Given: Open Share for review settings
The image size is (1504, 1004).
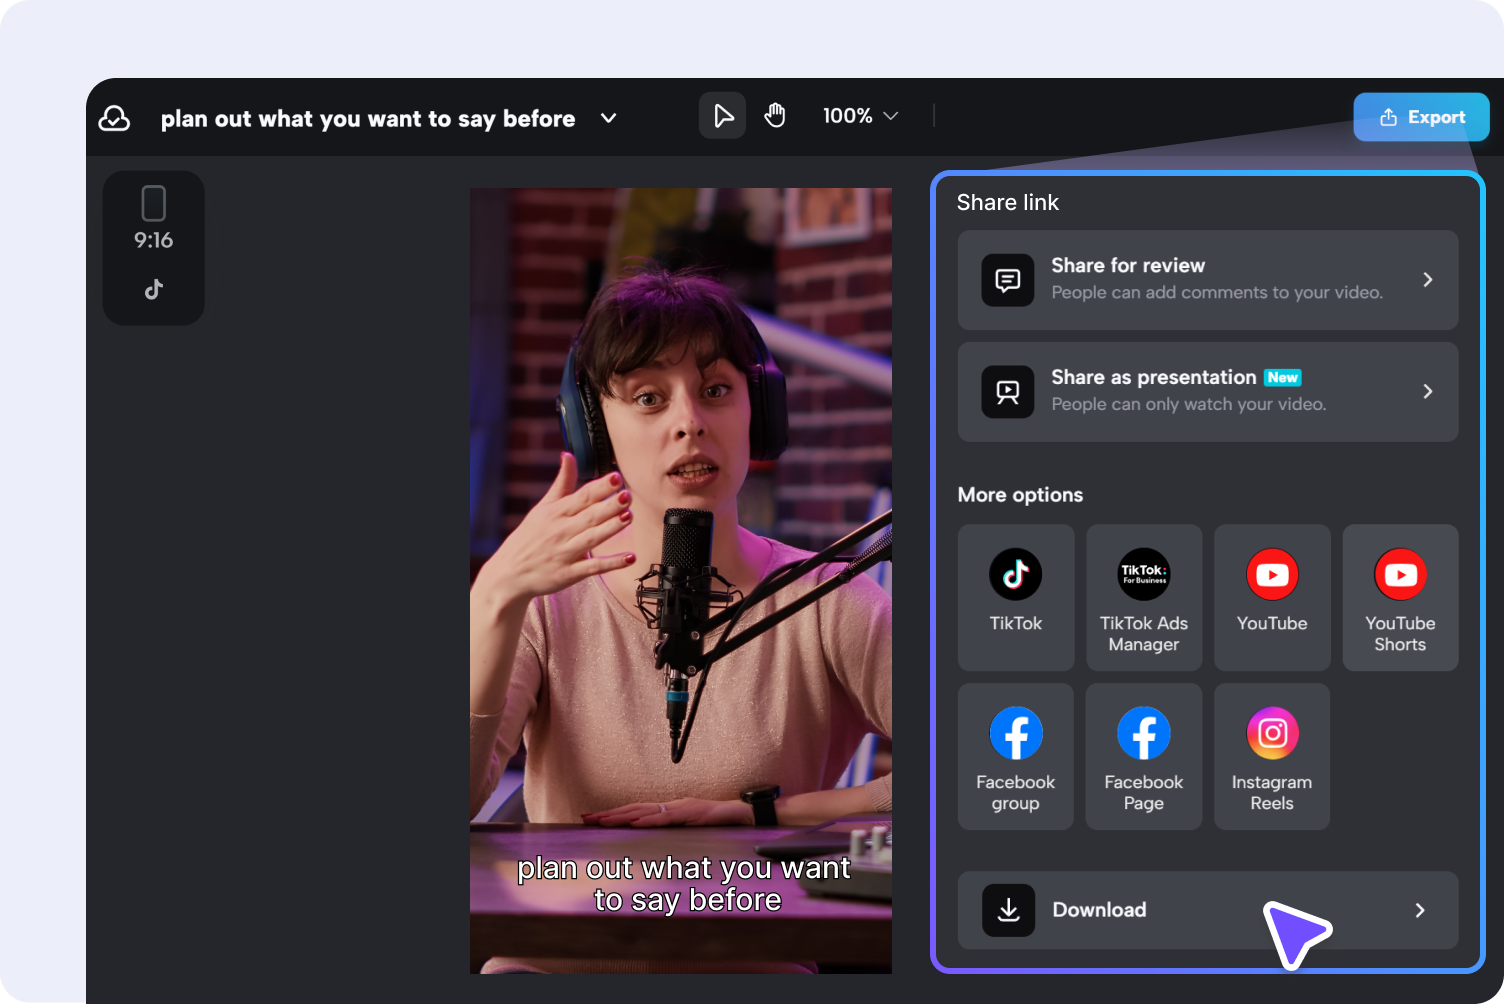Looking at the screenshot, I should (1207, 280).
